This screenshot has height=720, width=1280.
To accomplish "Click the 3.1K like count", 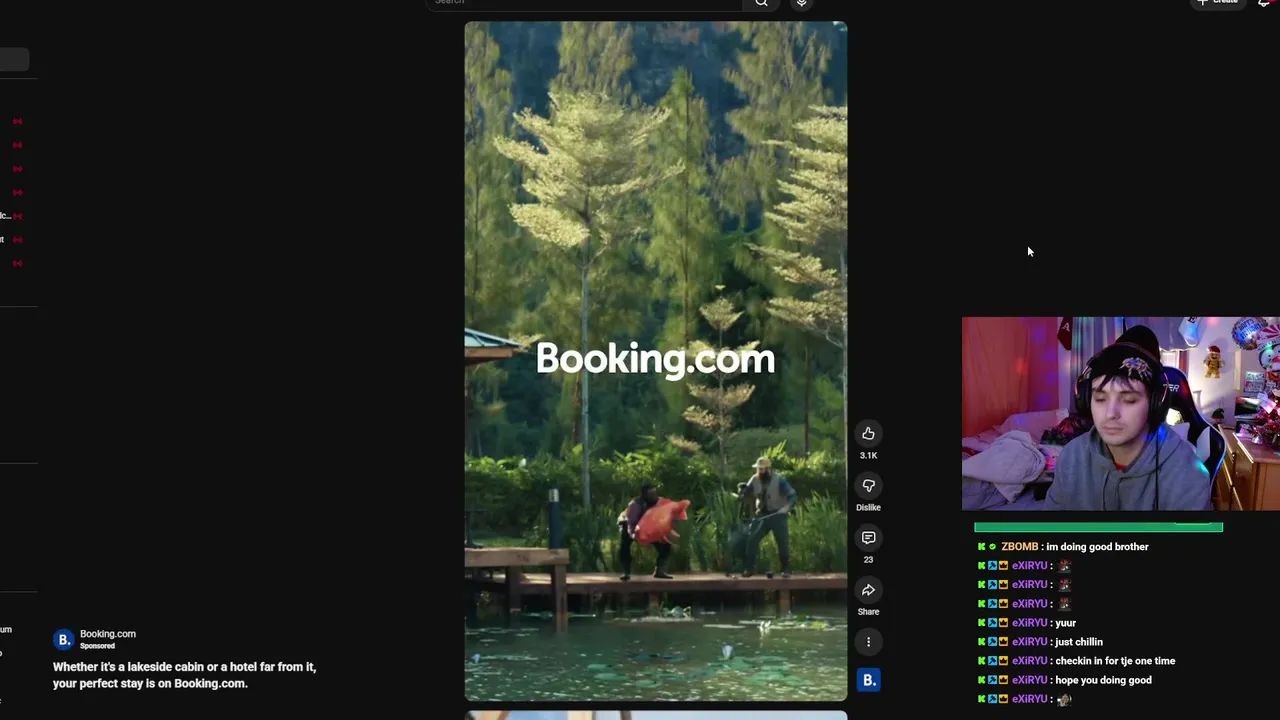I will (x=868, y=456).
